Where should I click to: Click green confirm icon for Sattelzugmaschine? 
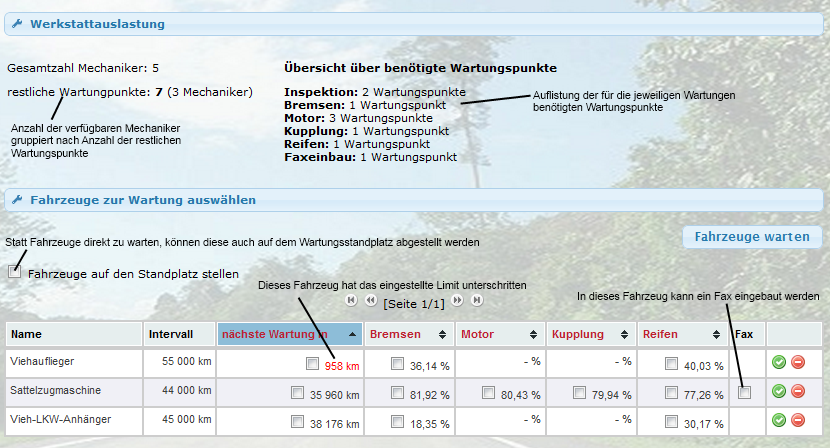coord(779,390)
